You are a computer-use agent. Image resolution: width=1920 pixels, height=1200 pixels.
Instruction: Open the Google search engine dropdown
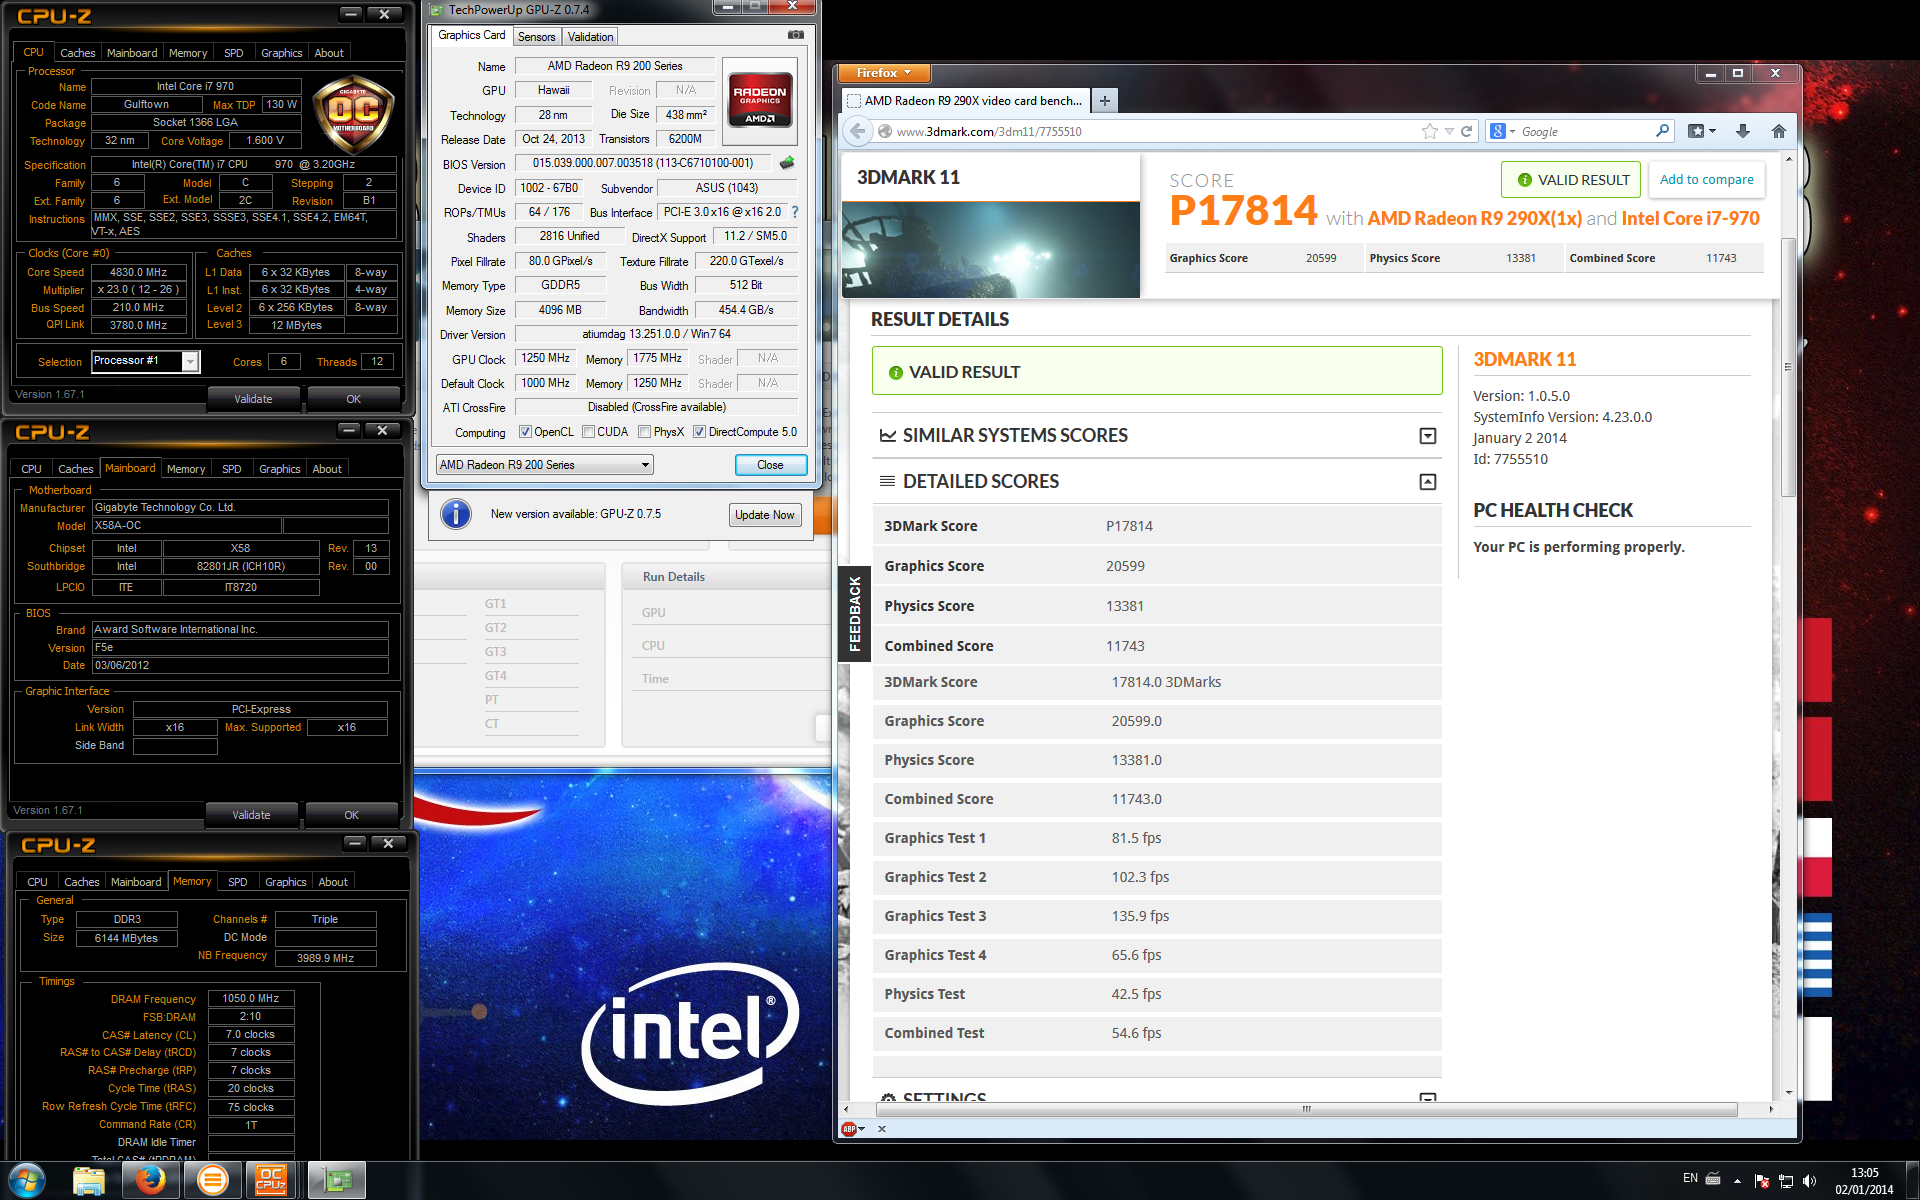click(1503, 131)
